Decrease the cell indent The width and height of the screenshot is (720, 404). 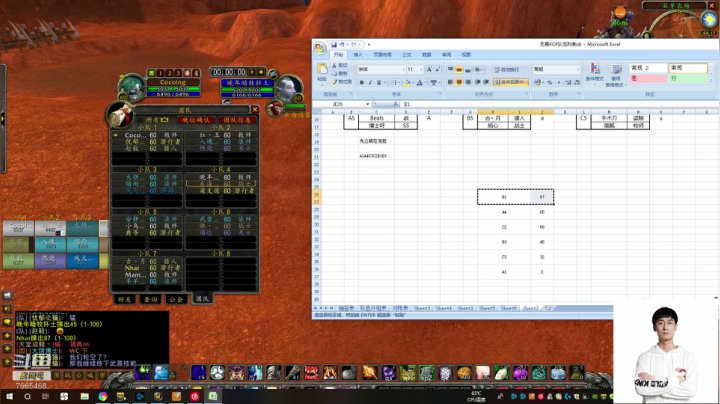(x=478, y=82)
